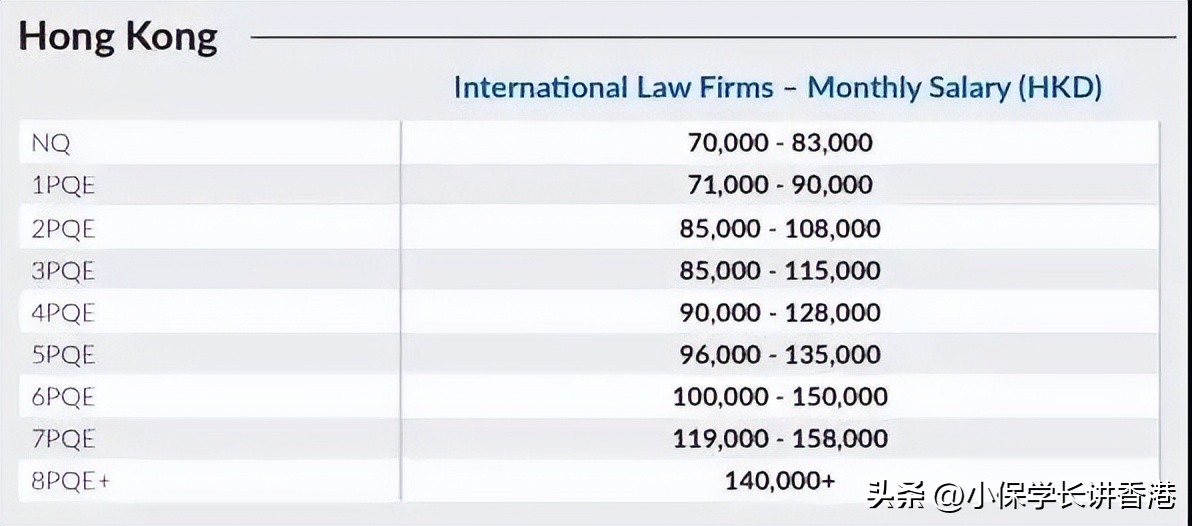Select the NQ row label

tap(51, 143)
